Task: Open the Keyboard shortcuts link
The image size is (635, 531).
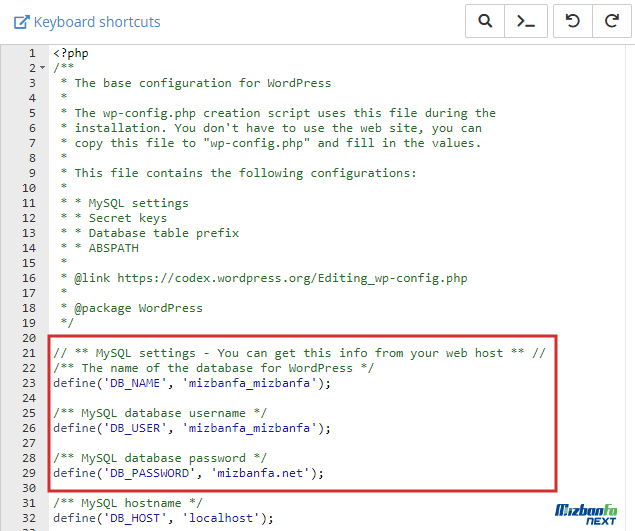Action: [x=96, y=22]
